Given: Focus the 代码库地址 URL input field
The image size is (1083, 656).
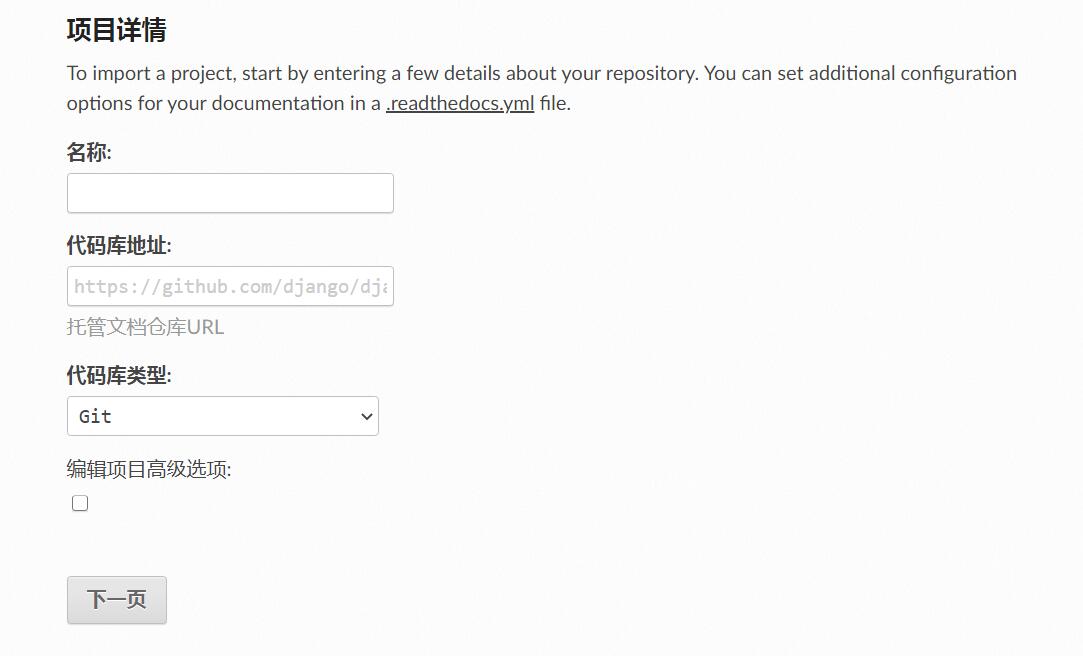Looking at the screenshot, I should (x=230, y=286).
